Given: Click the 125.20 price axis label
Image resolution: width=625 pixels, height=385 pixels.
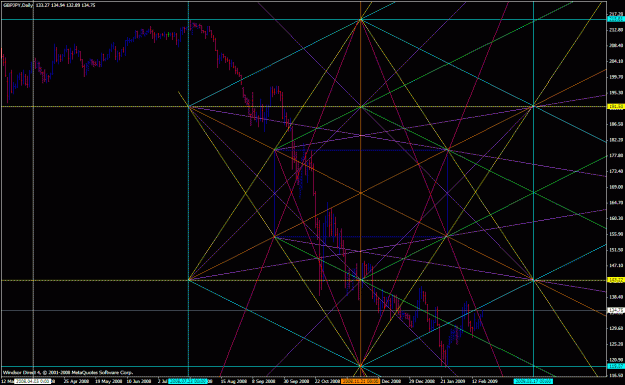Looking at the screenshot, I should pos(616,344).
